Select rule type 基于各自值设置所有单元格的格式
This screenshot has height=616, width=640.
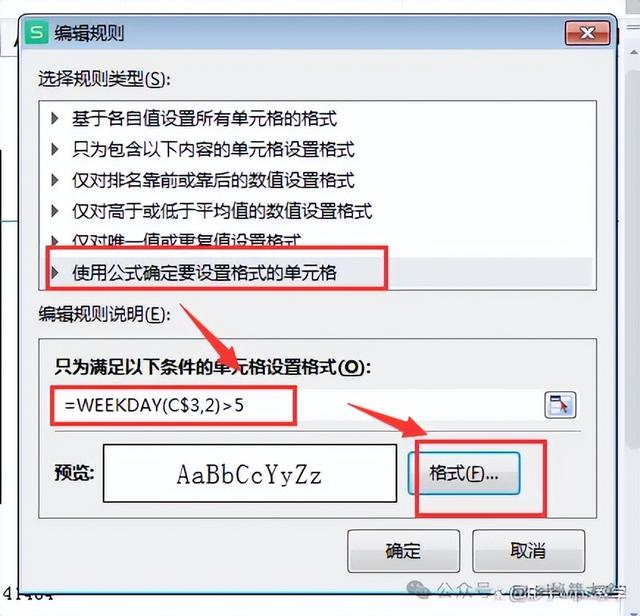point(204,118)
